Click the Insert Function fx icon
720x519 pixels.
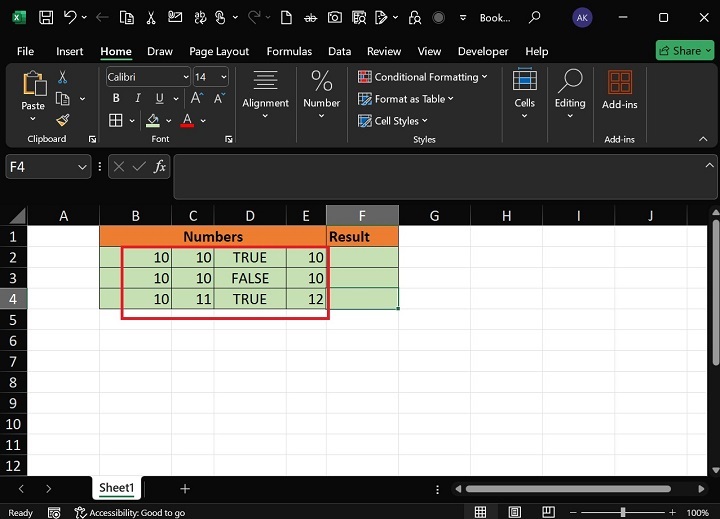pos(160,167)
